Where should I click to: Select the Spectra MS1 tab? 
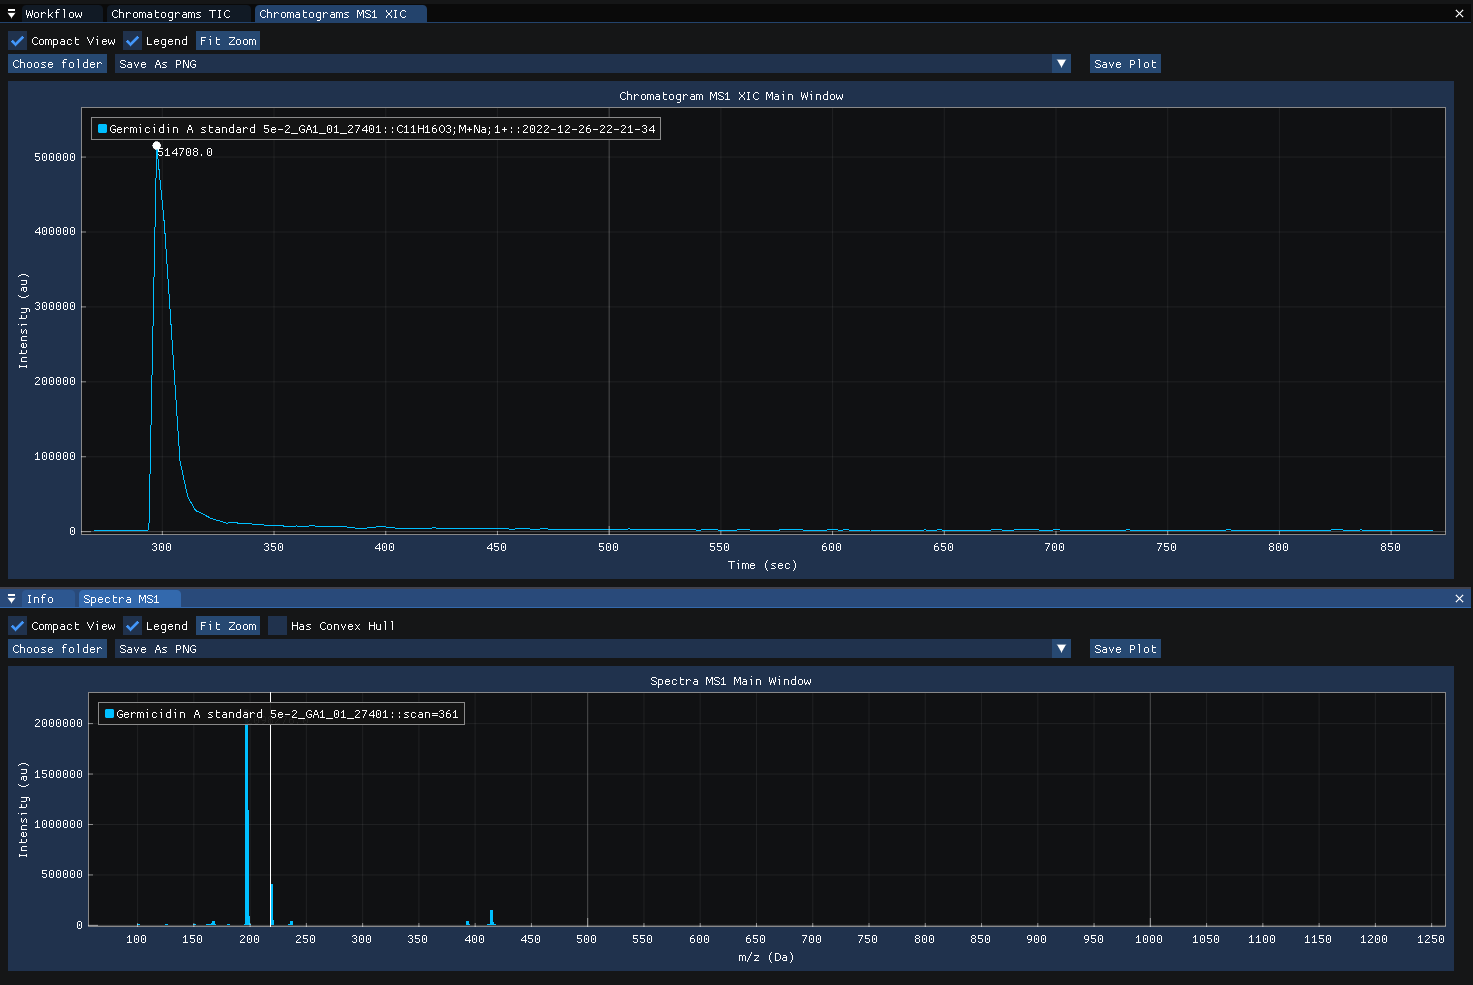(x=130, y=599)
